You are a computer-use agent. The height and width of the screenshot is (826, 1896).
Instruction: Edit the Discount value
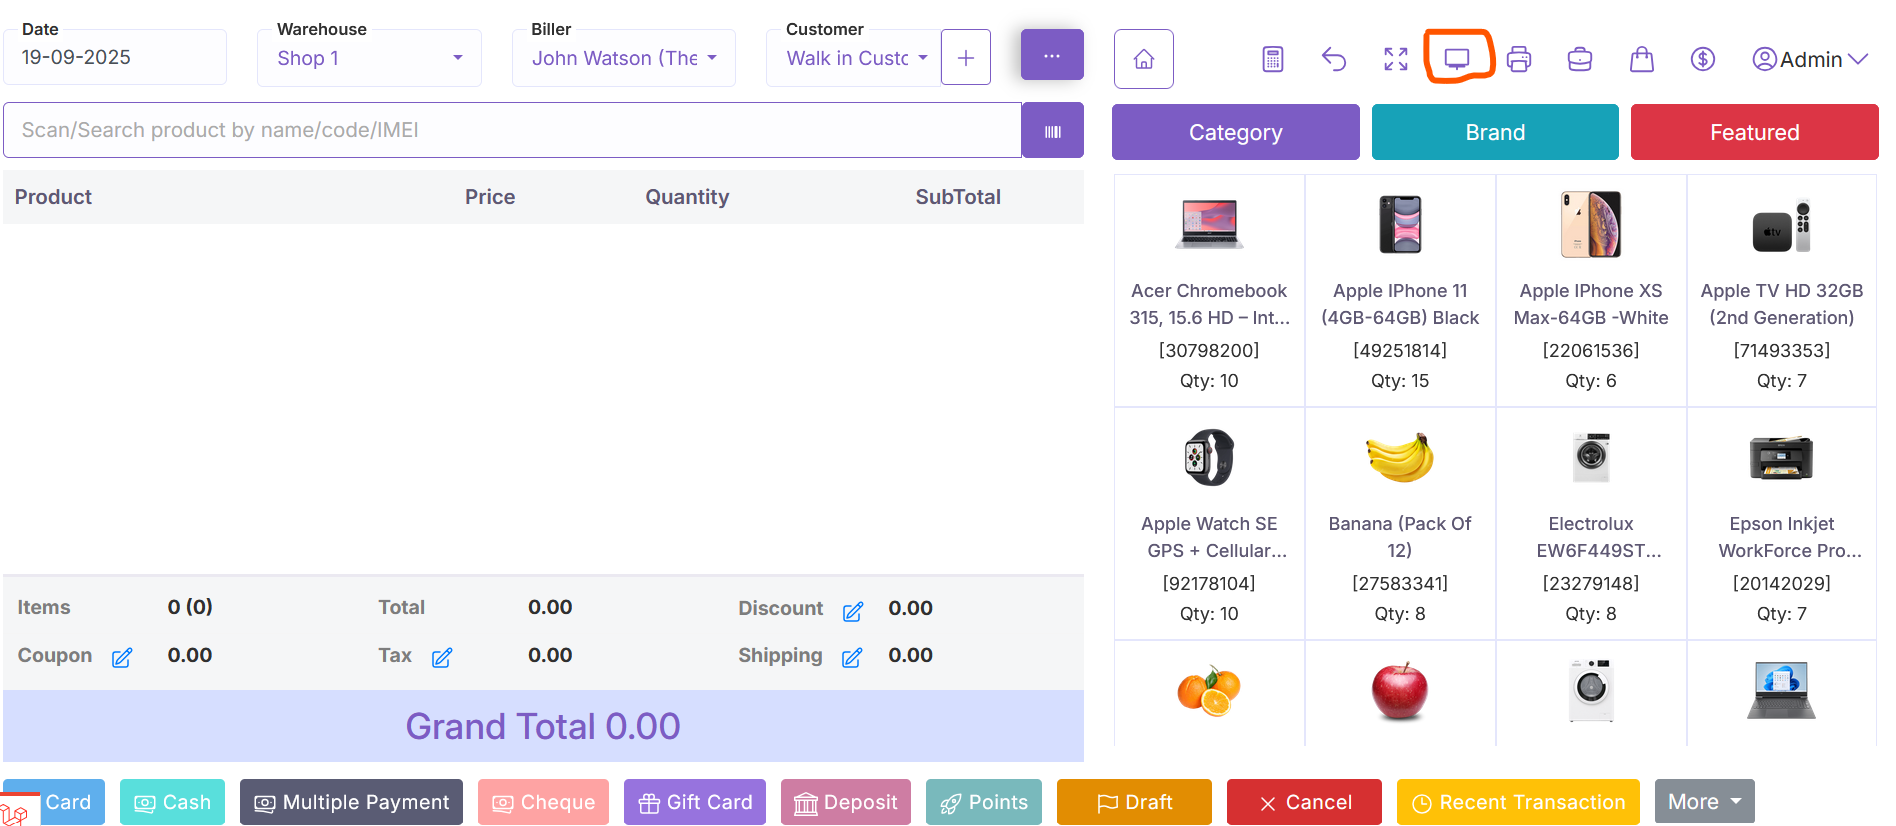852,611
